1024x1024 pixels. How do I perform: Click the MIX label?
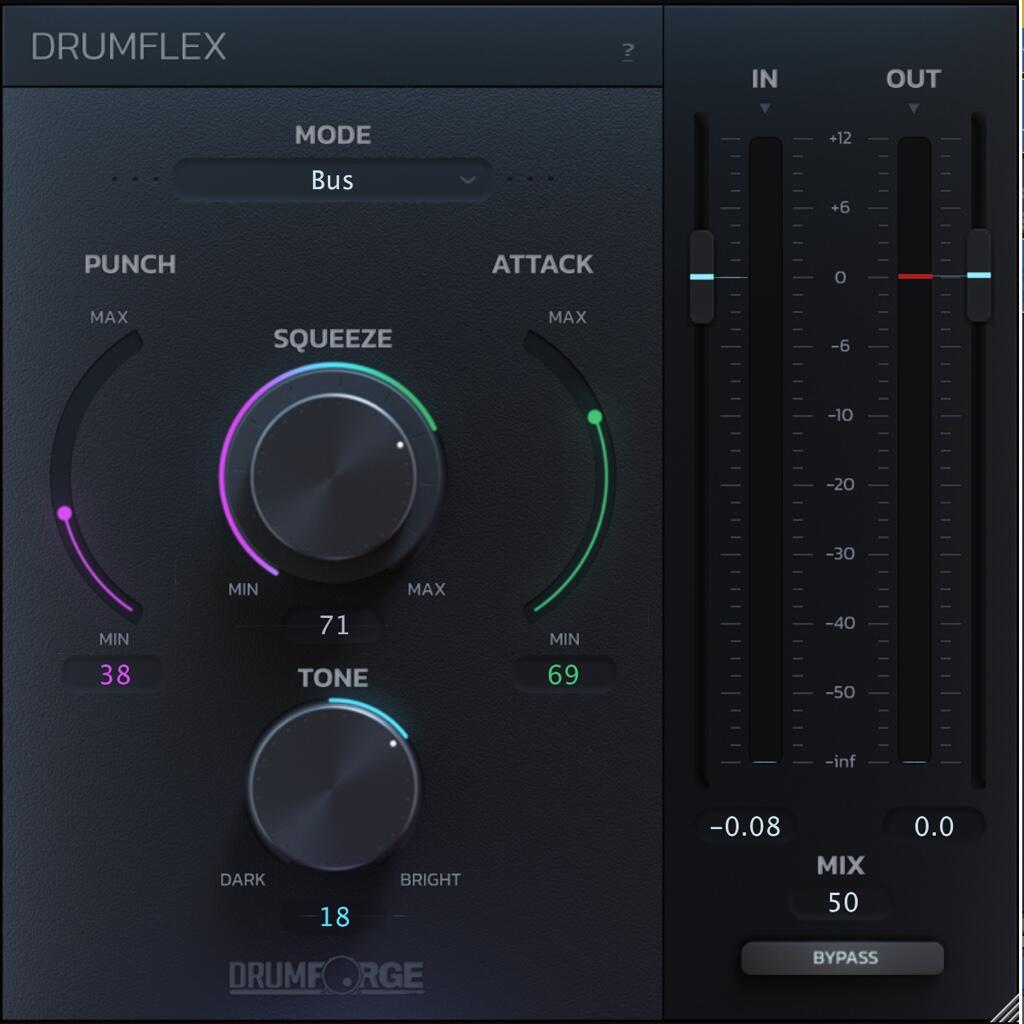[x=840, y=865]
